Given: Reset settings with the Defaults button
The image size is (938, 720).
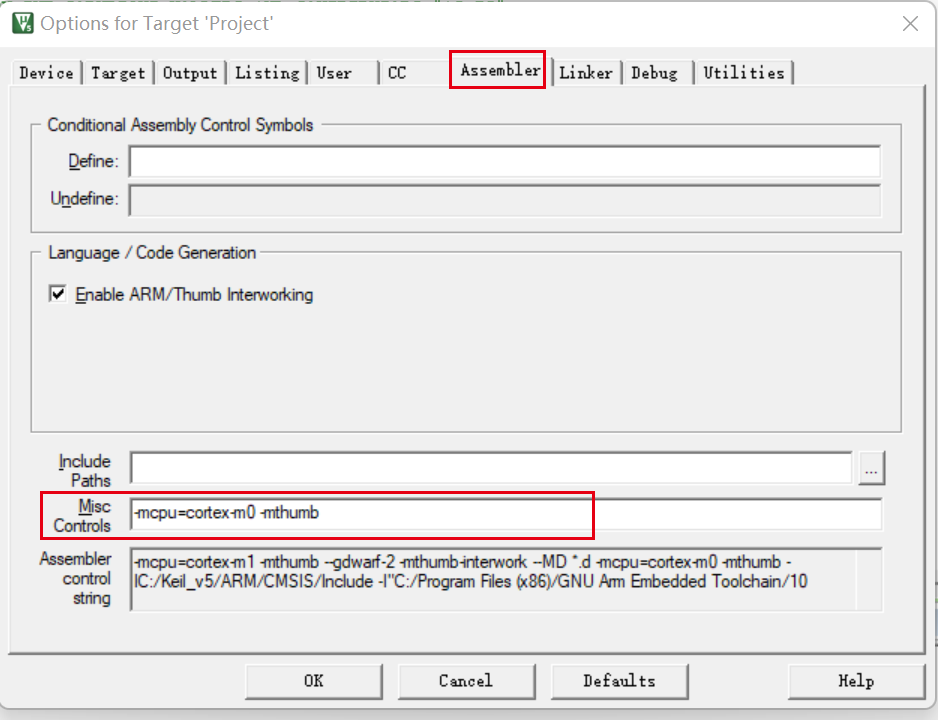Looking at the screenshot, I should [619, 681].
